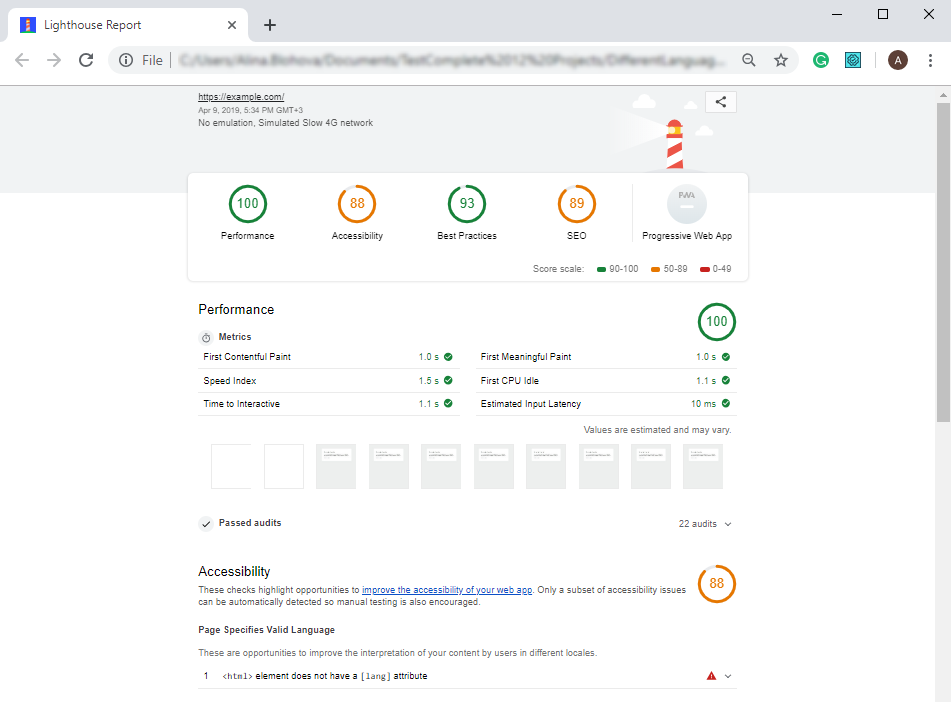
Task: Click the Time to Interactive green check
Action: click(448, 403)
